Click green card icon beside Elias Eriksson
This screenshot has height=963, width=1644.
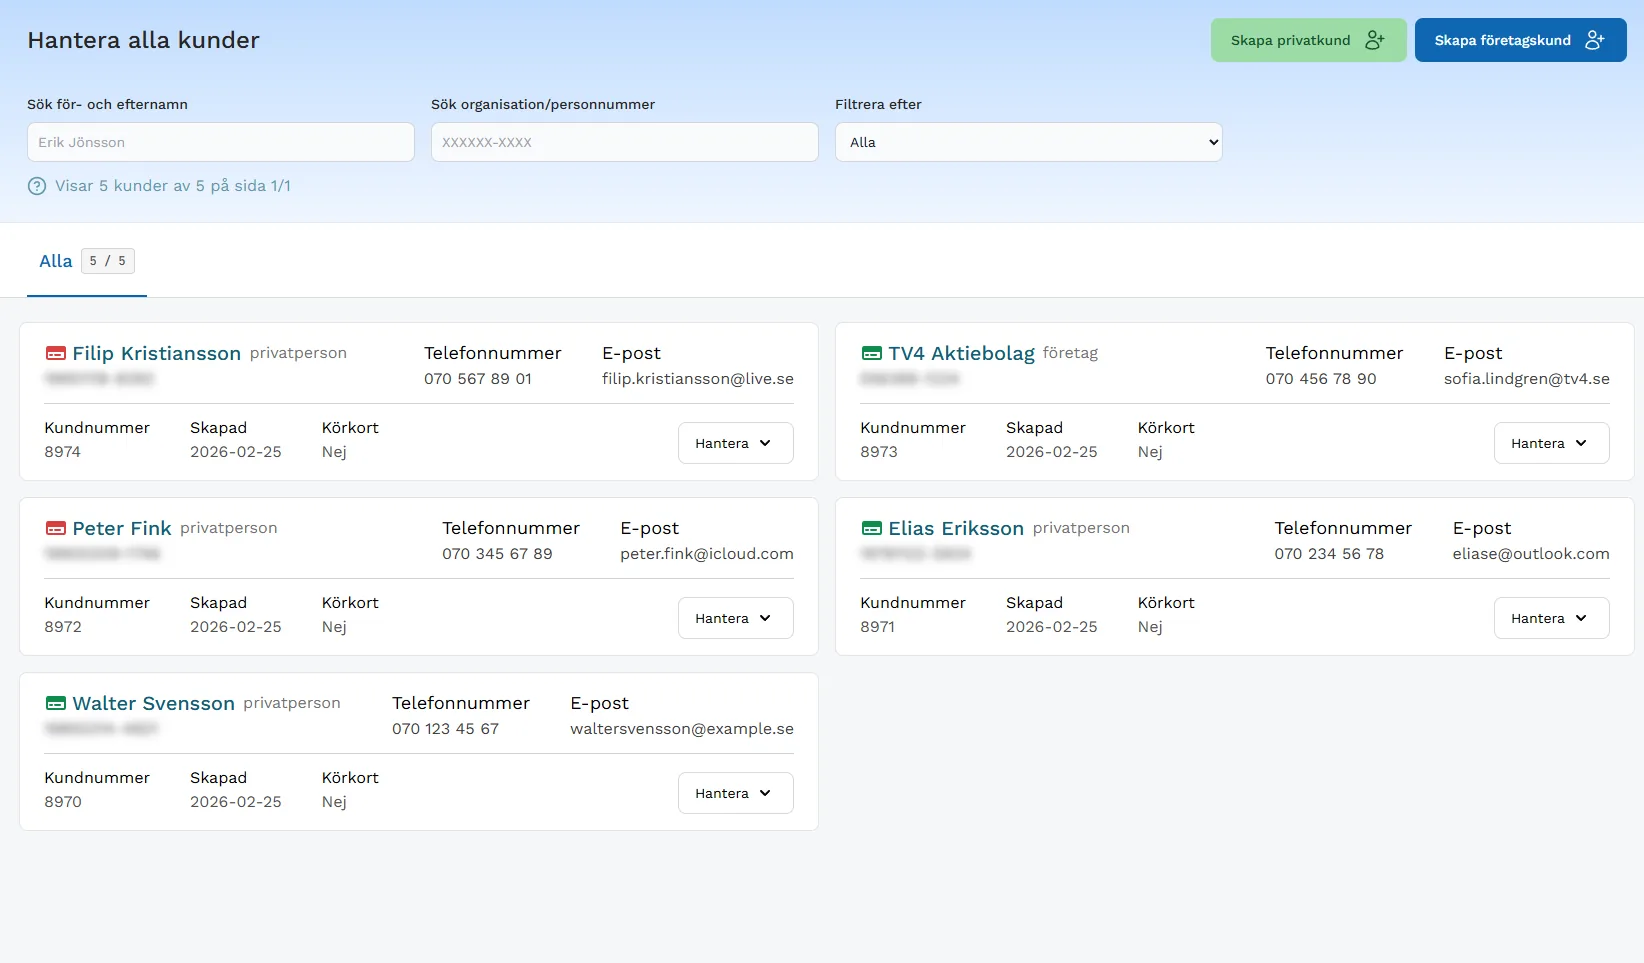point(872,529)
